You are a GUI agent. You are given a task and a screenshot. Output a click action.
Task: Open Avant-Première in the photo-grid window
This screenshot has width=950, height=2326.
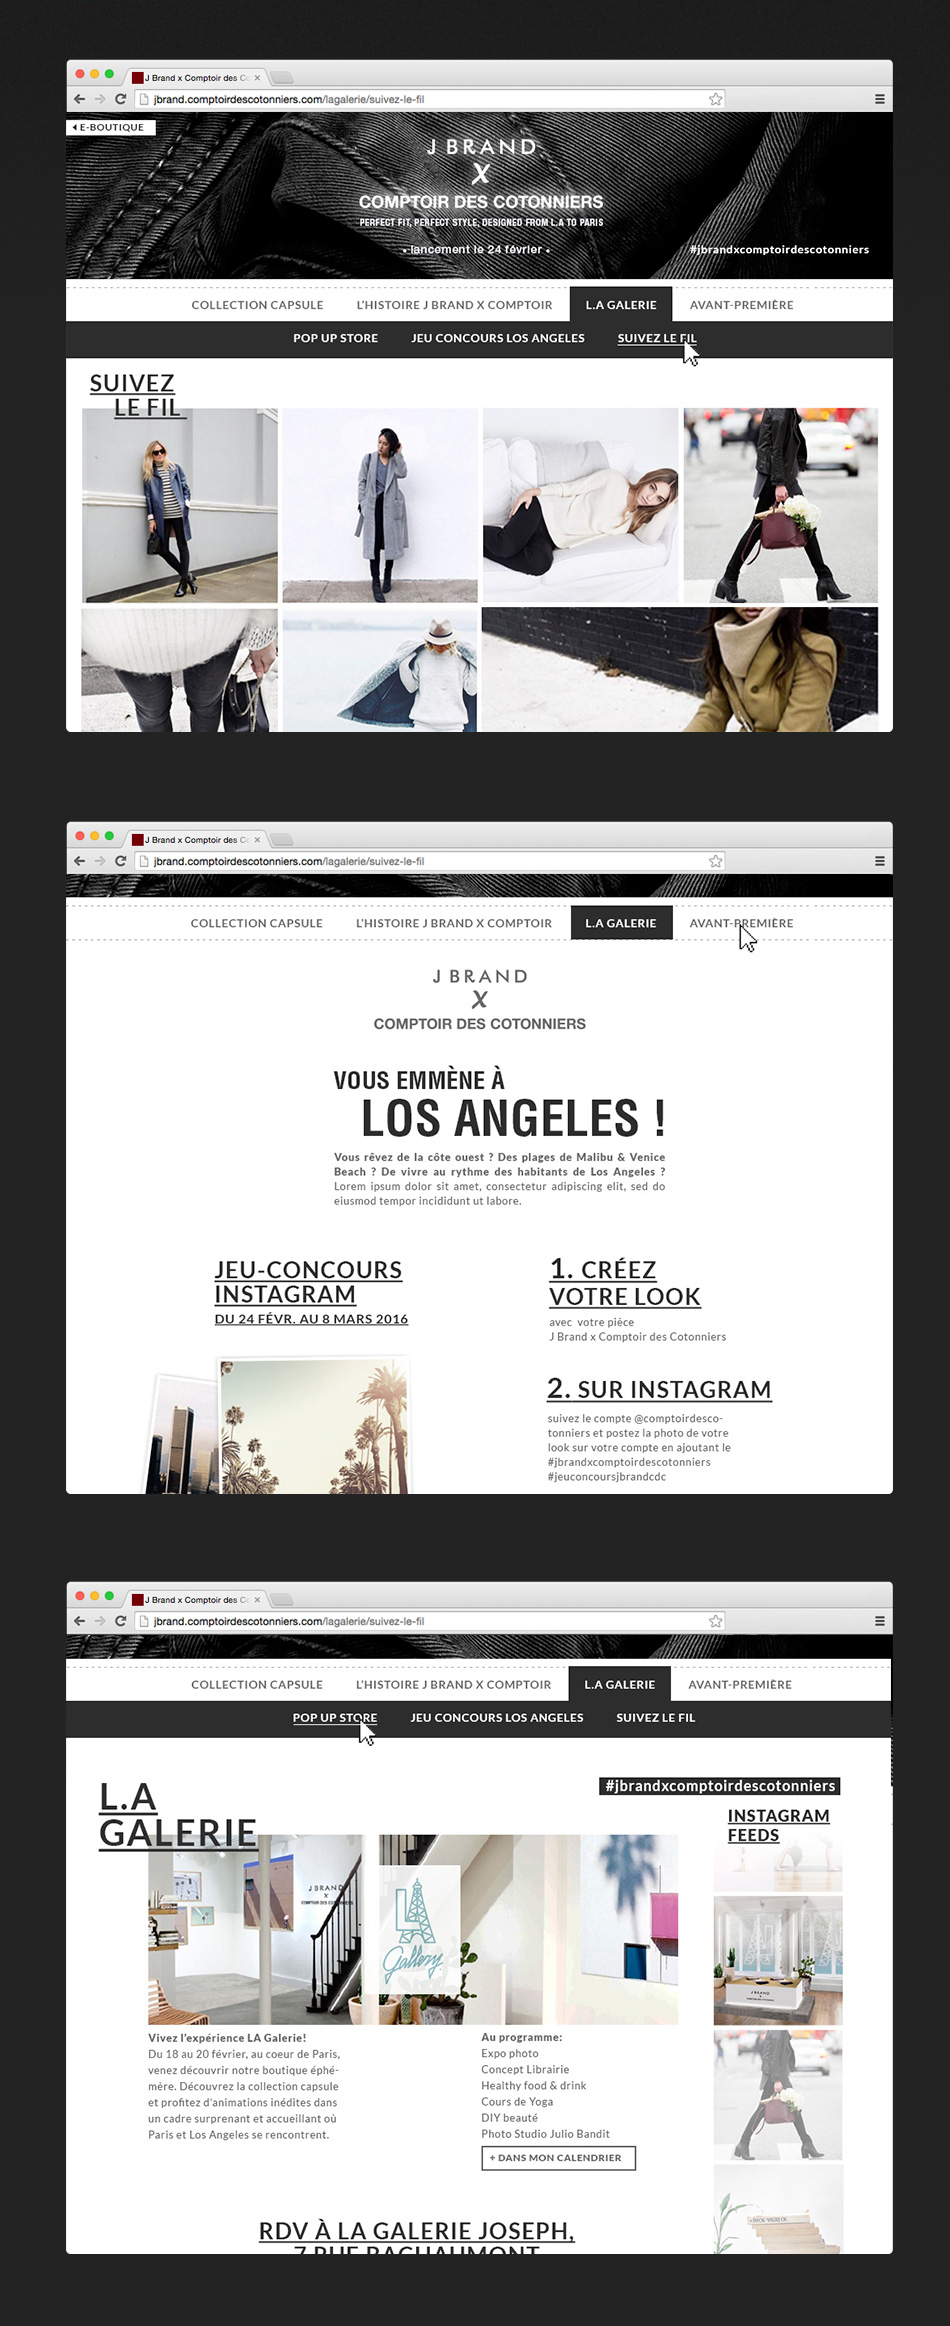coord(741,305)
